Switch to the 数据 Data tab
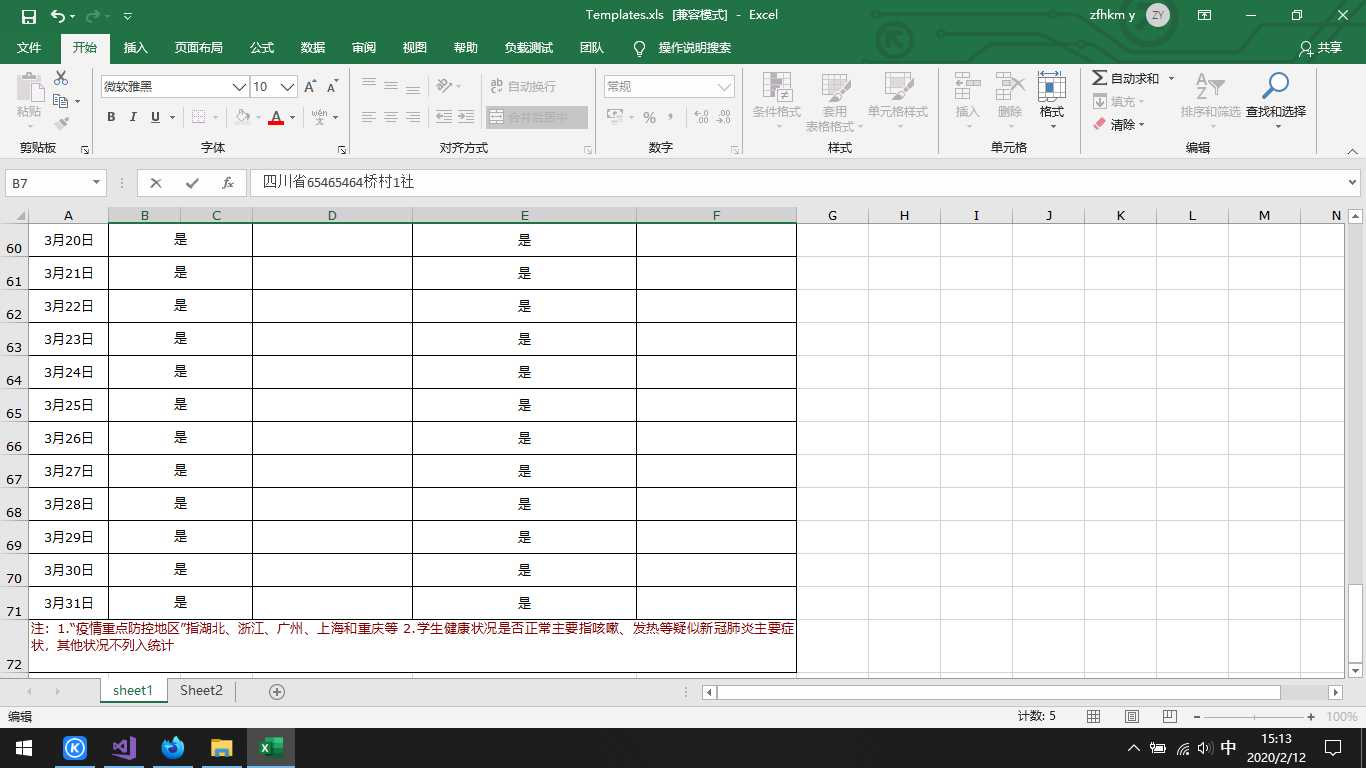The image size is (1366, 768). tap(313, 48)
